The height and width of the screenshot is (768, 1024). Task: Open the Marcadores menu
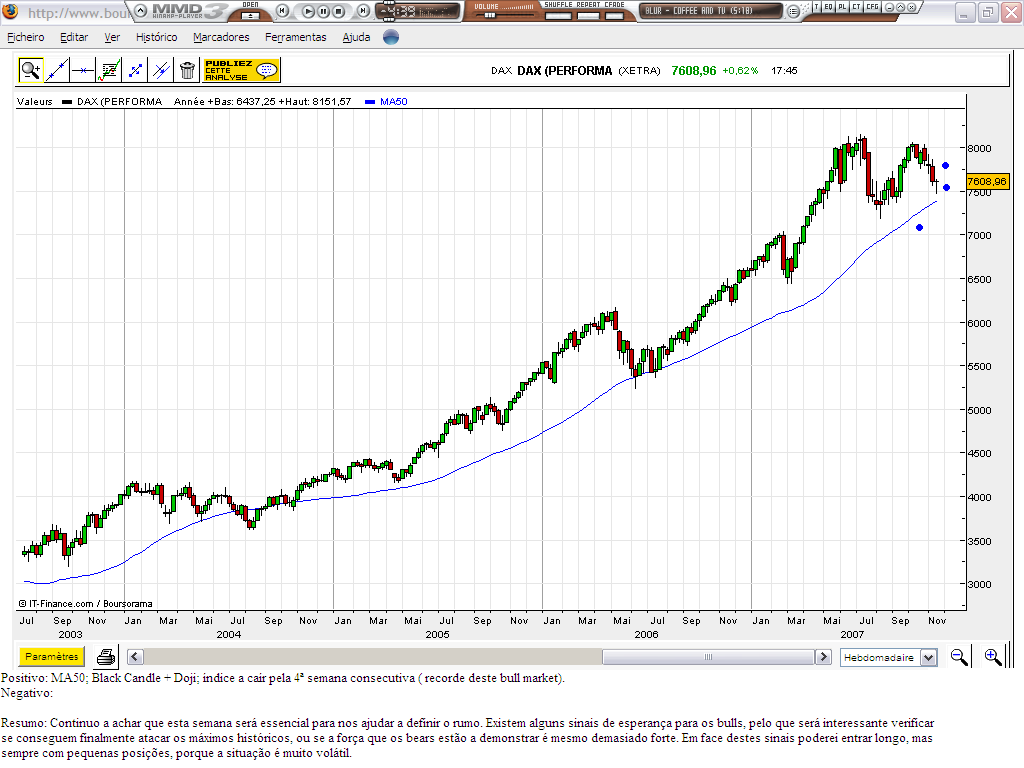point(221,37)
